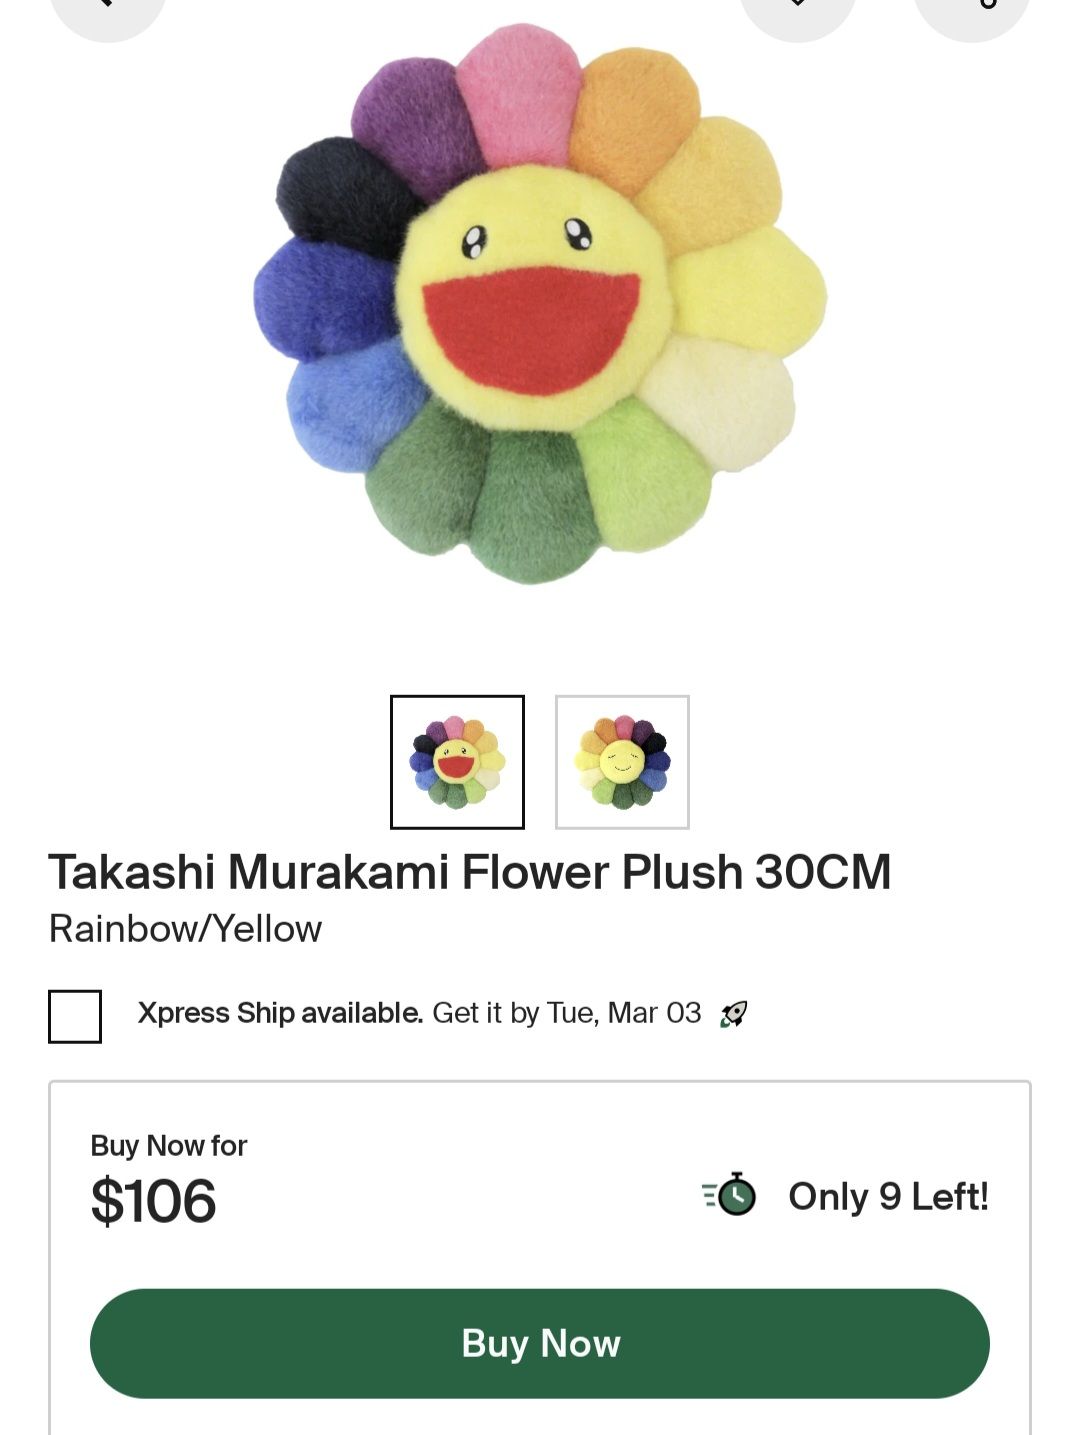
Task: Click the Buy Now for label
Action: point(168,1145)
